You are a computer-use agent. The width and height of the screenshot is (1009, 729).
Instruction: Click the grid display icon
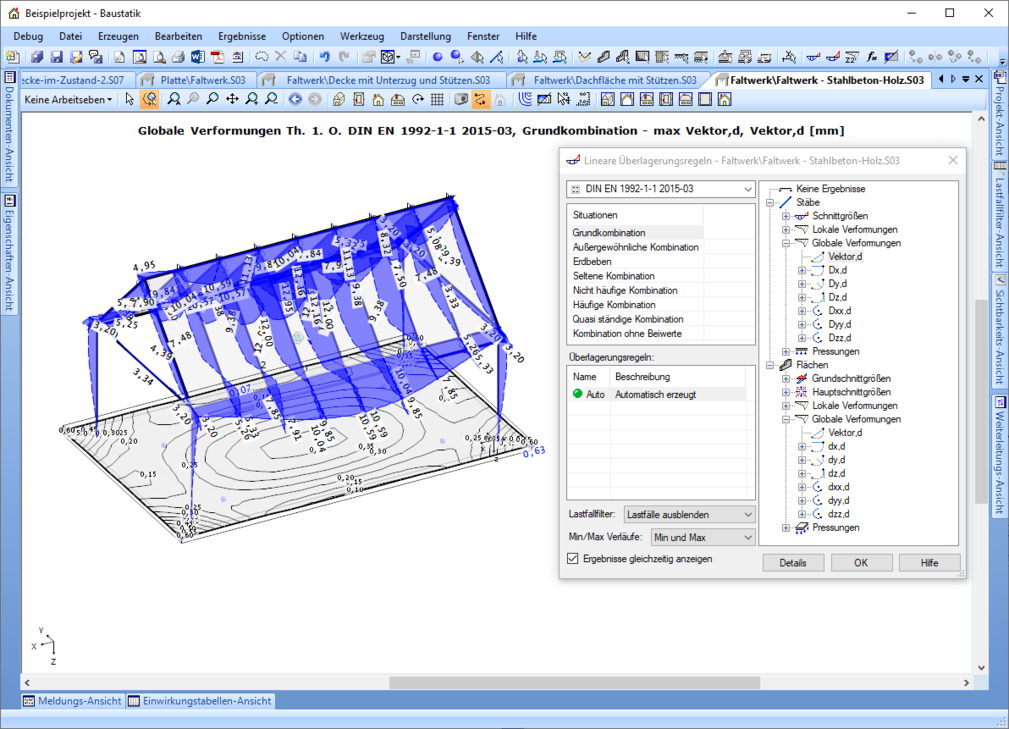point(437,99)
